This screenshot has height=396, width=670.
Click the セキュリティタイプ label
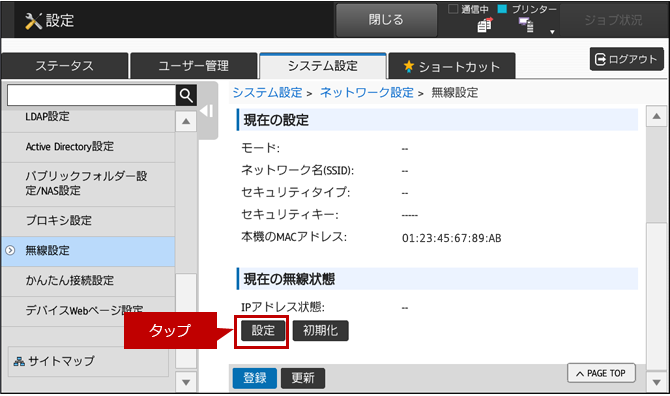point(296,193)
